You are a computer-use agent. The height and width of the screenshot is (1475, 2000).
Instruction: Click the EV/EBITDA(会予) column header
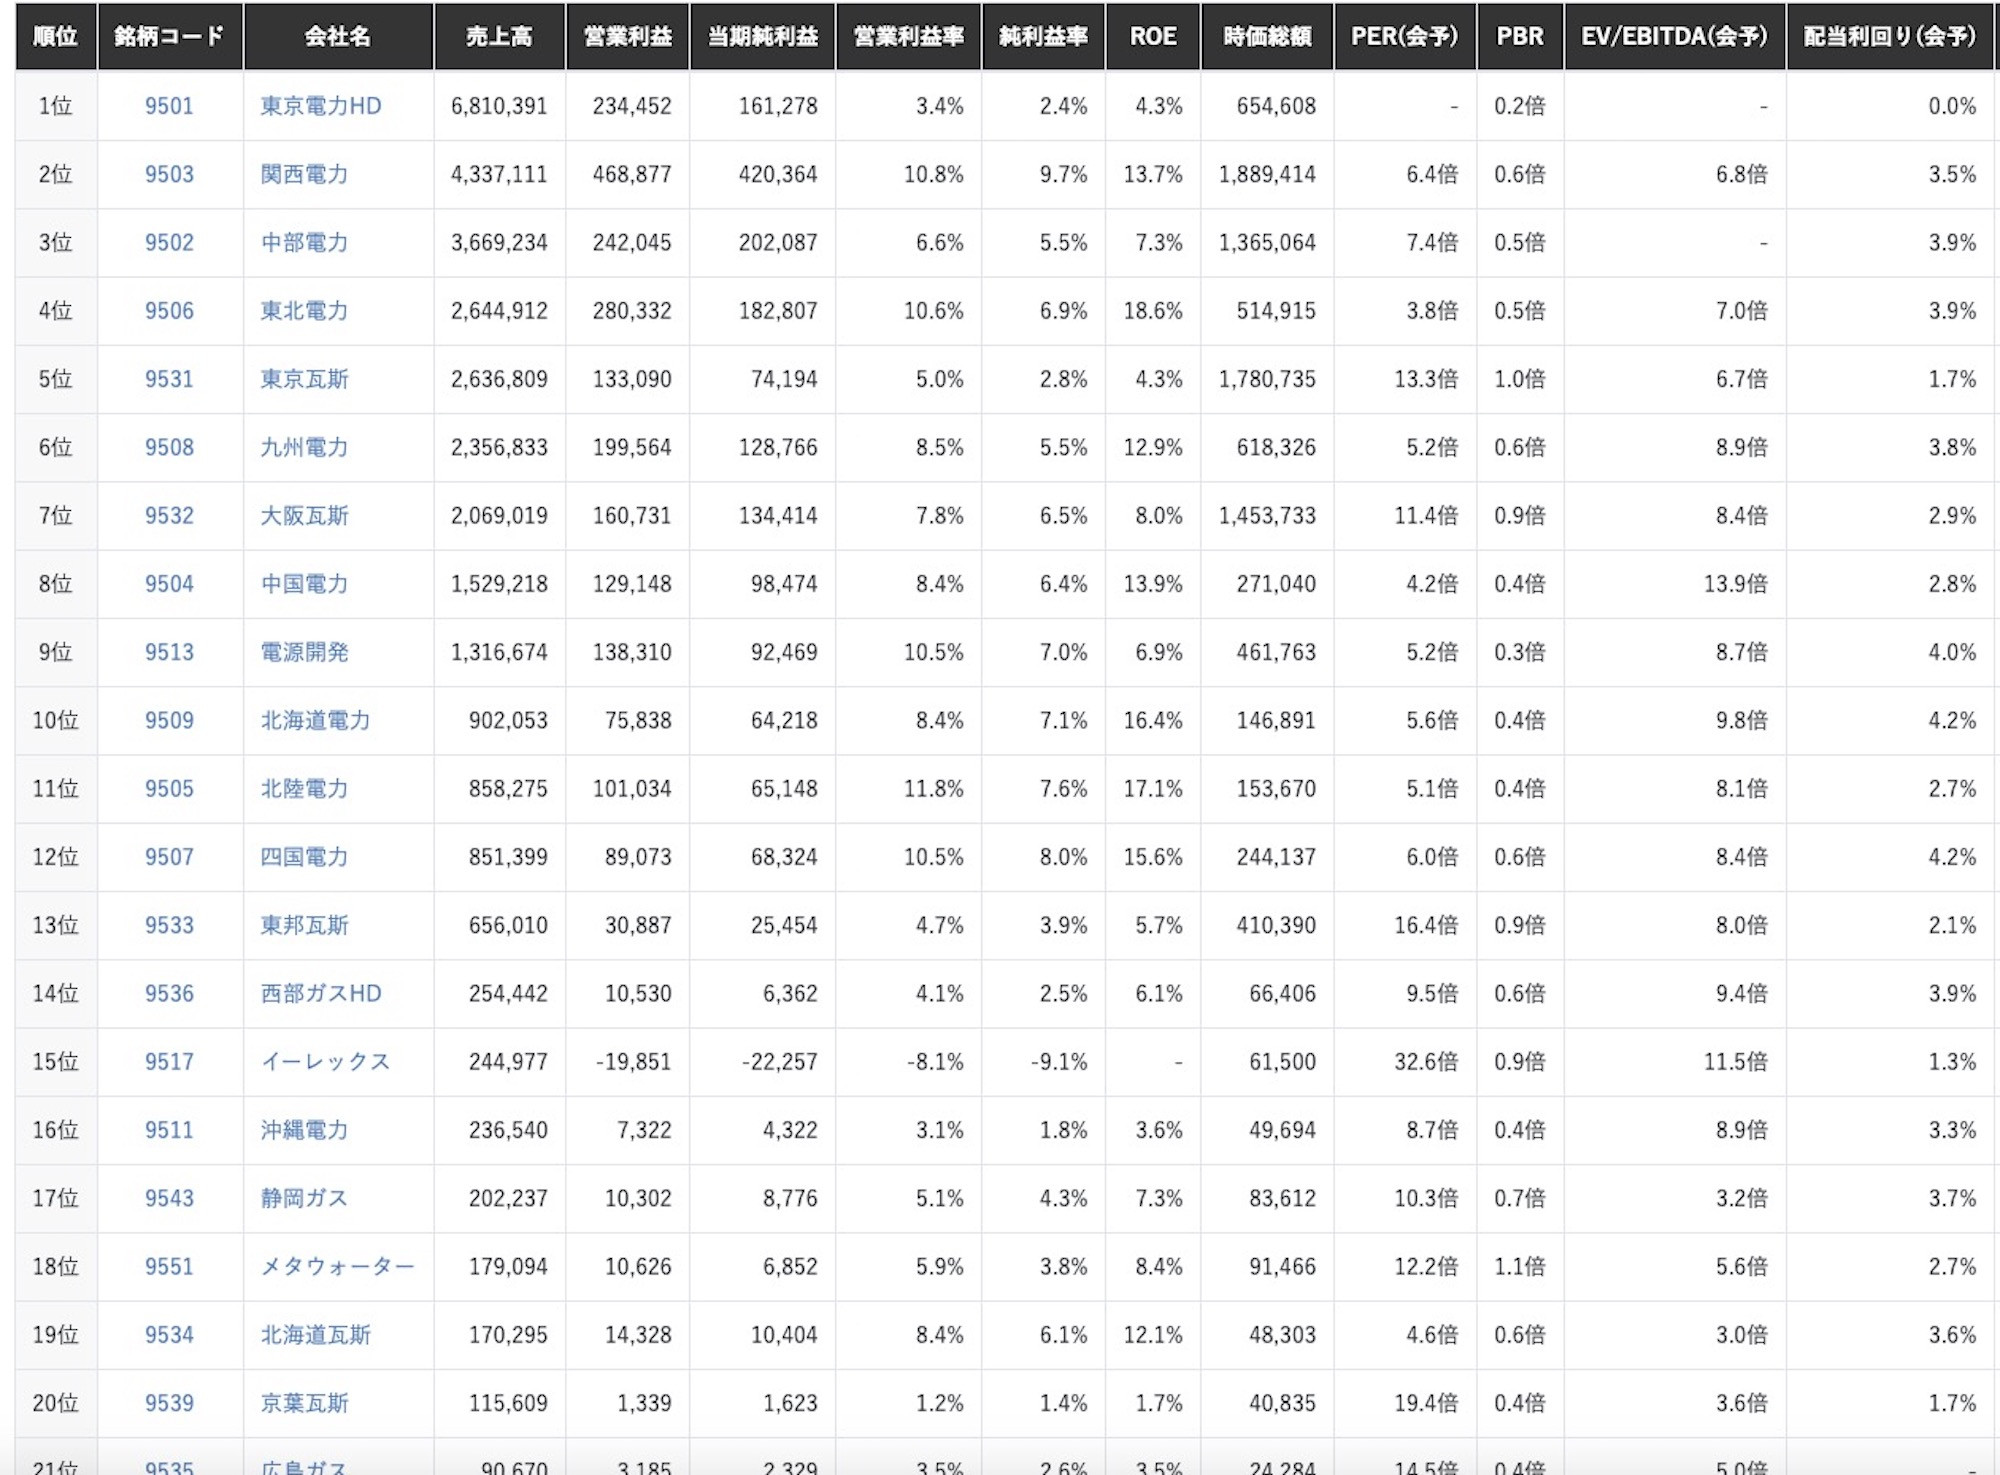tap(1675, 37)
